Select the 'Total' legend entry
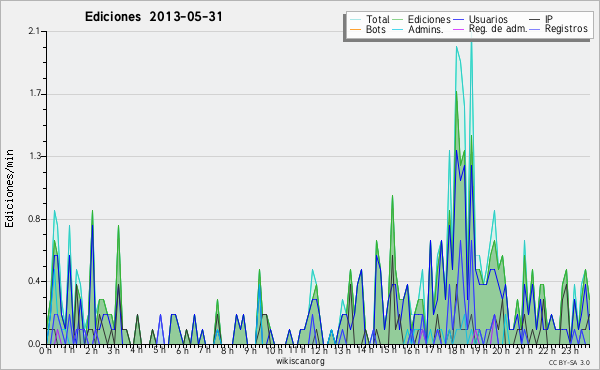Viewport: 600px width, 370px height. point(378,19)
